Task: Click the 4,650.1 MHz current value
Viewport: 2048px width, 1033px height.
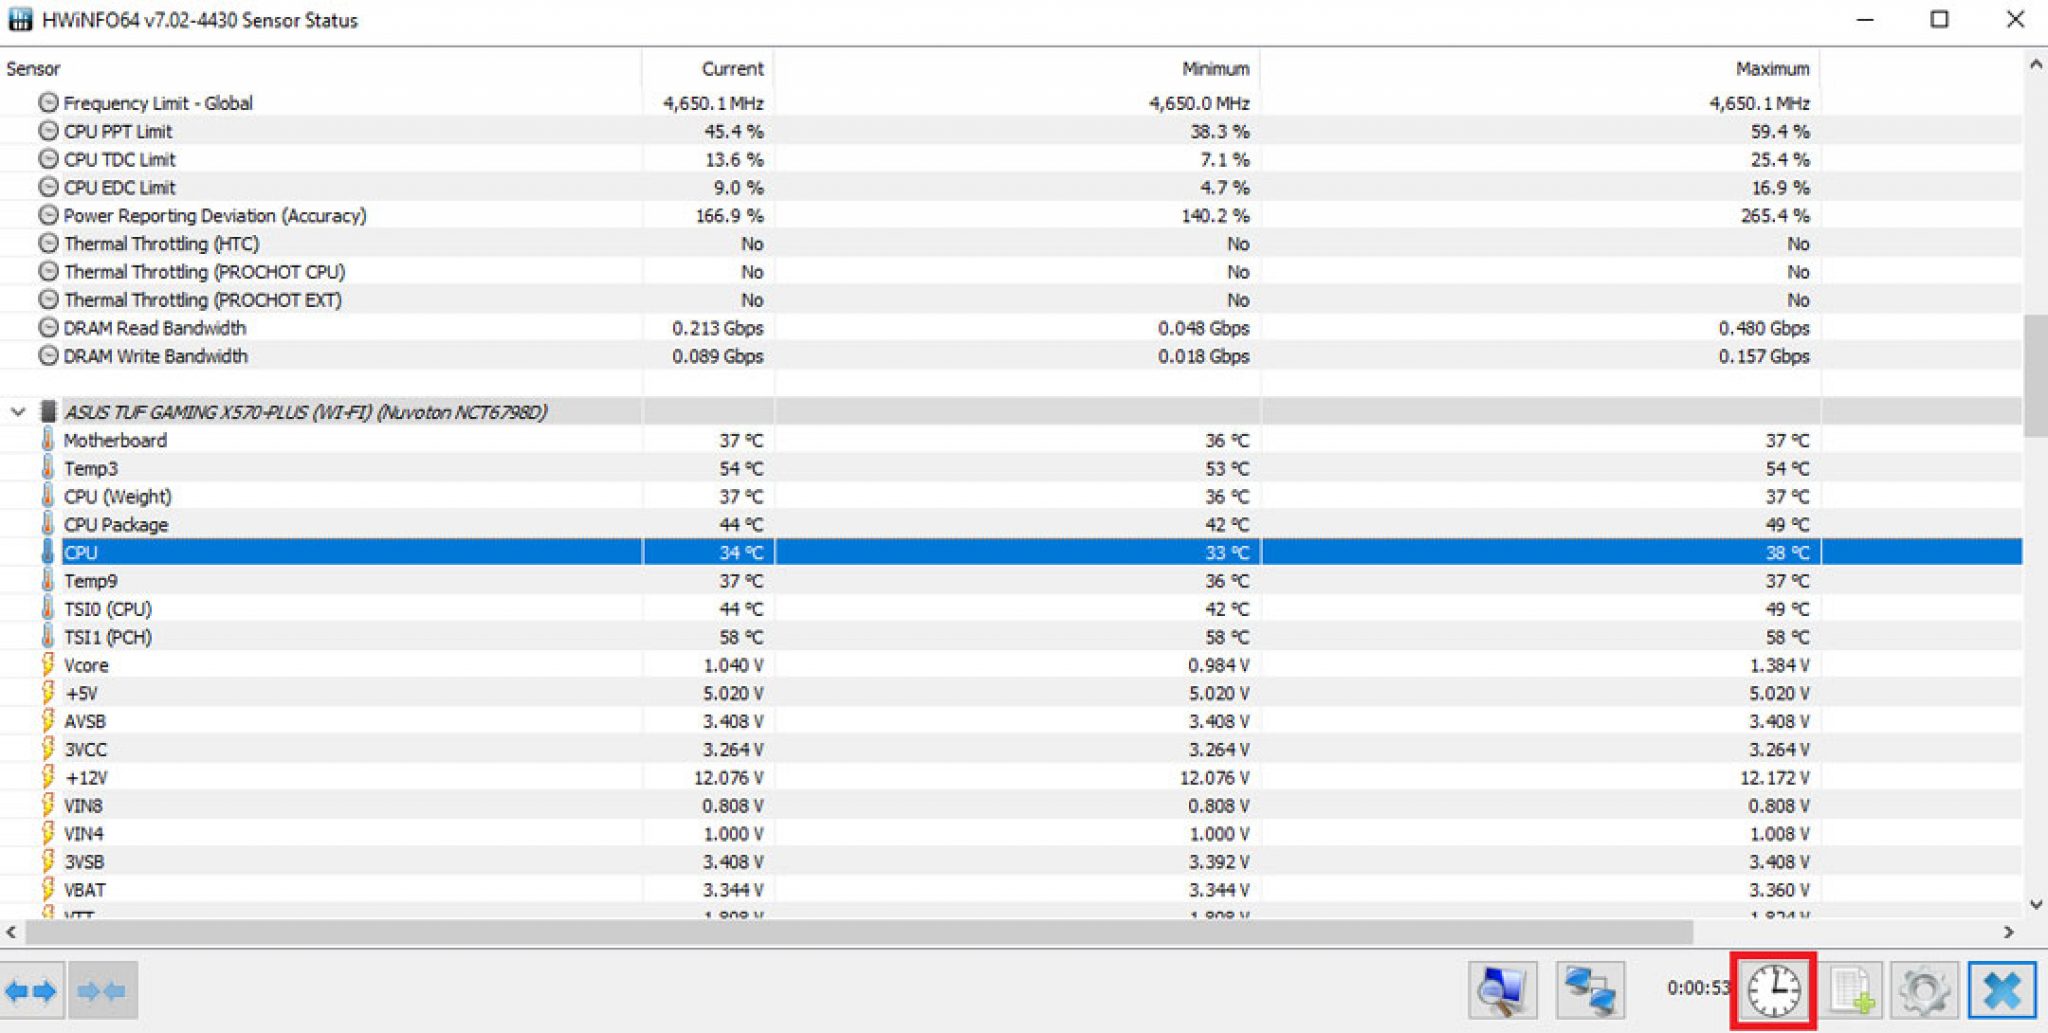Action: [713, 103]
